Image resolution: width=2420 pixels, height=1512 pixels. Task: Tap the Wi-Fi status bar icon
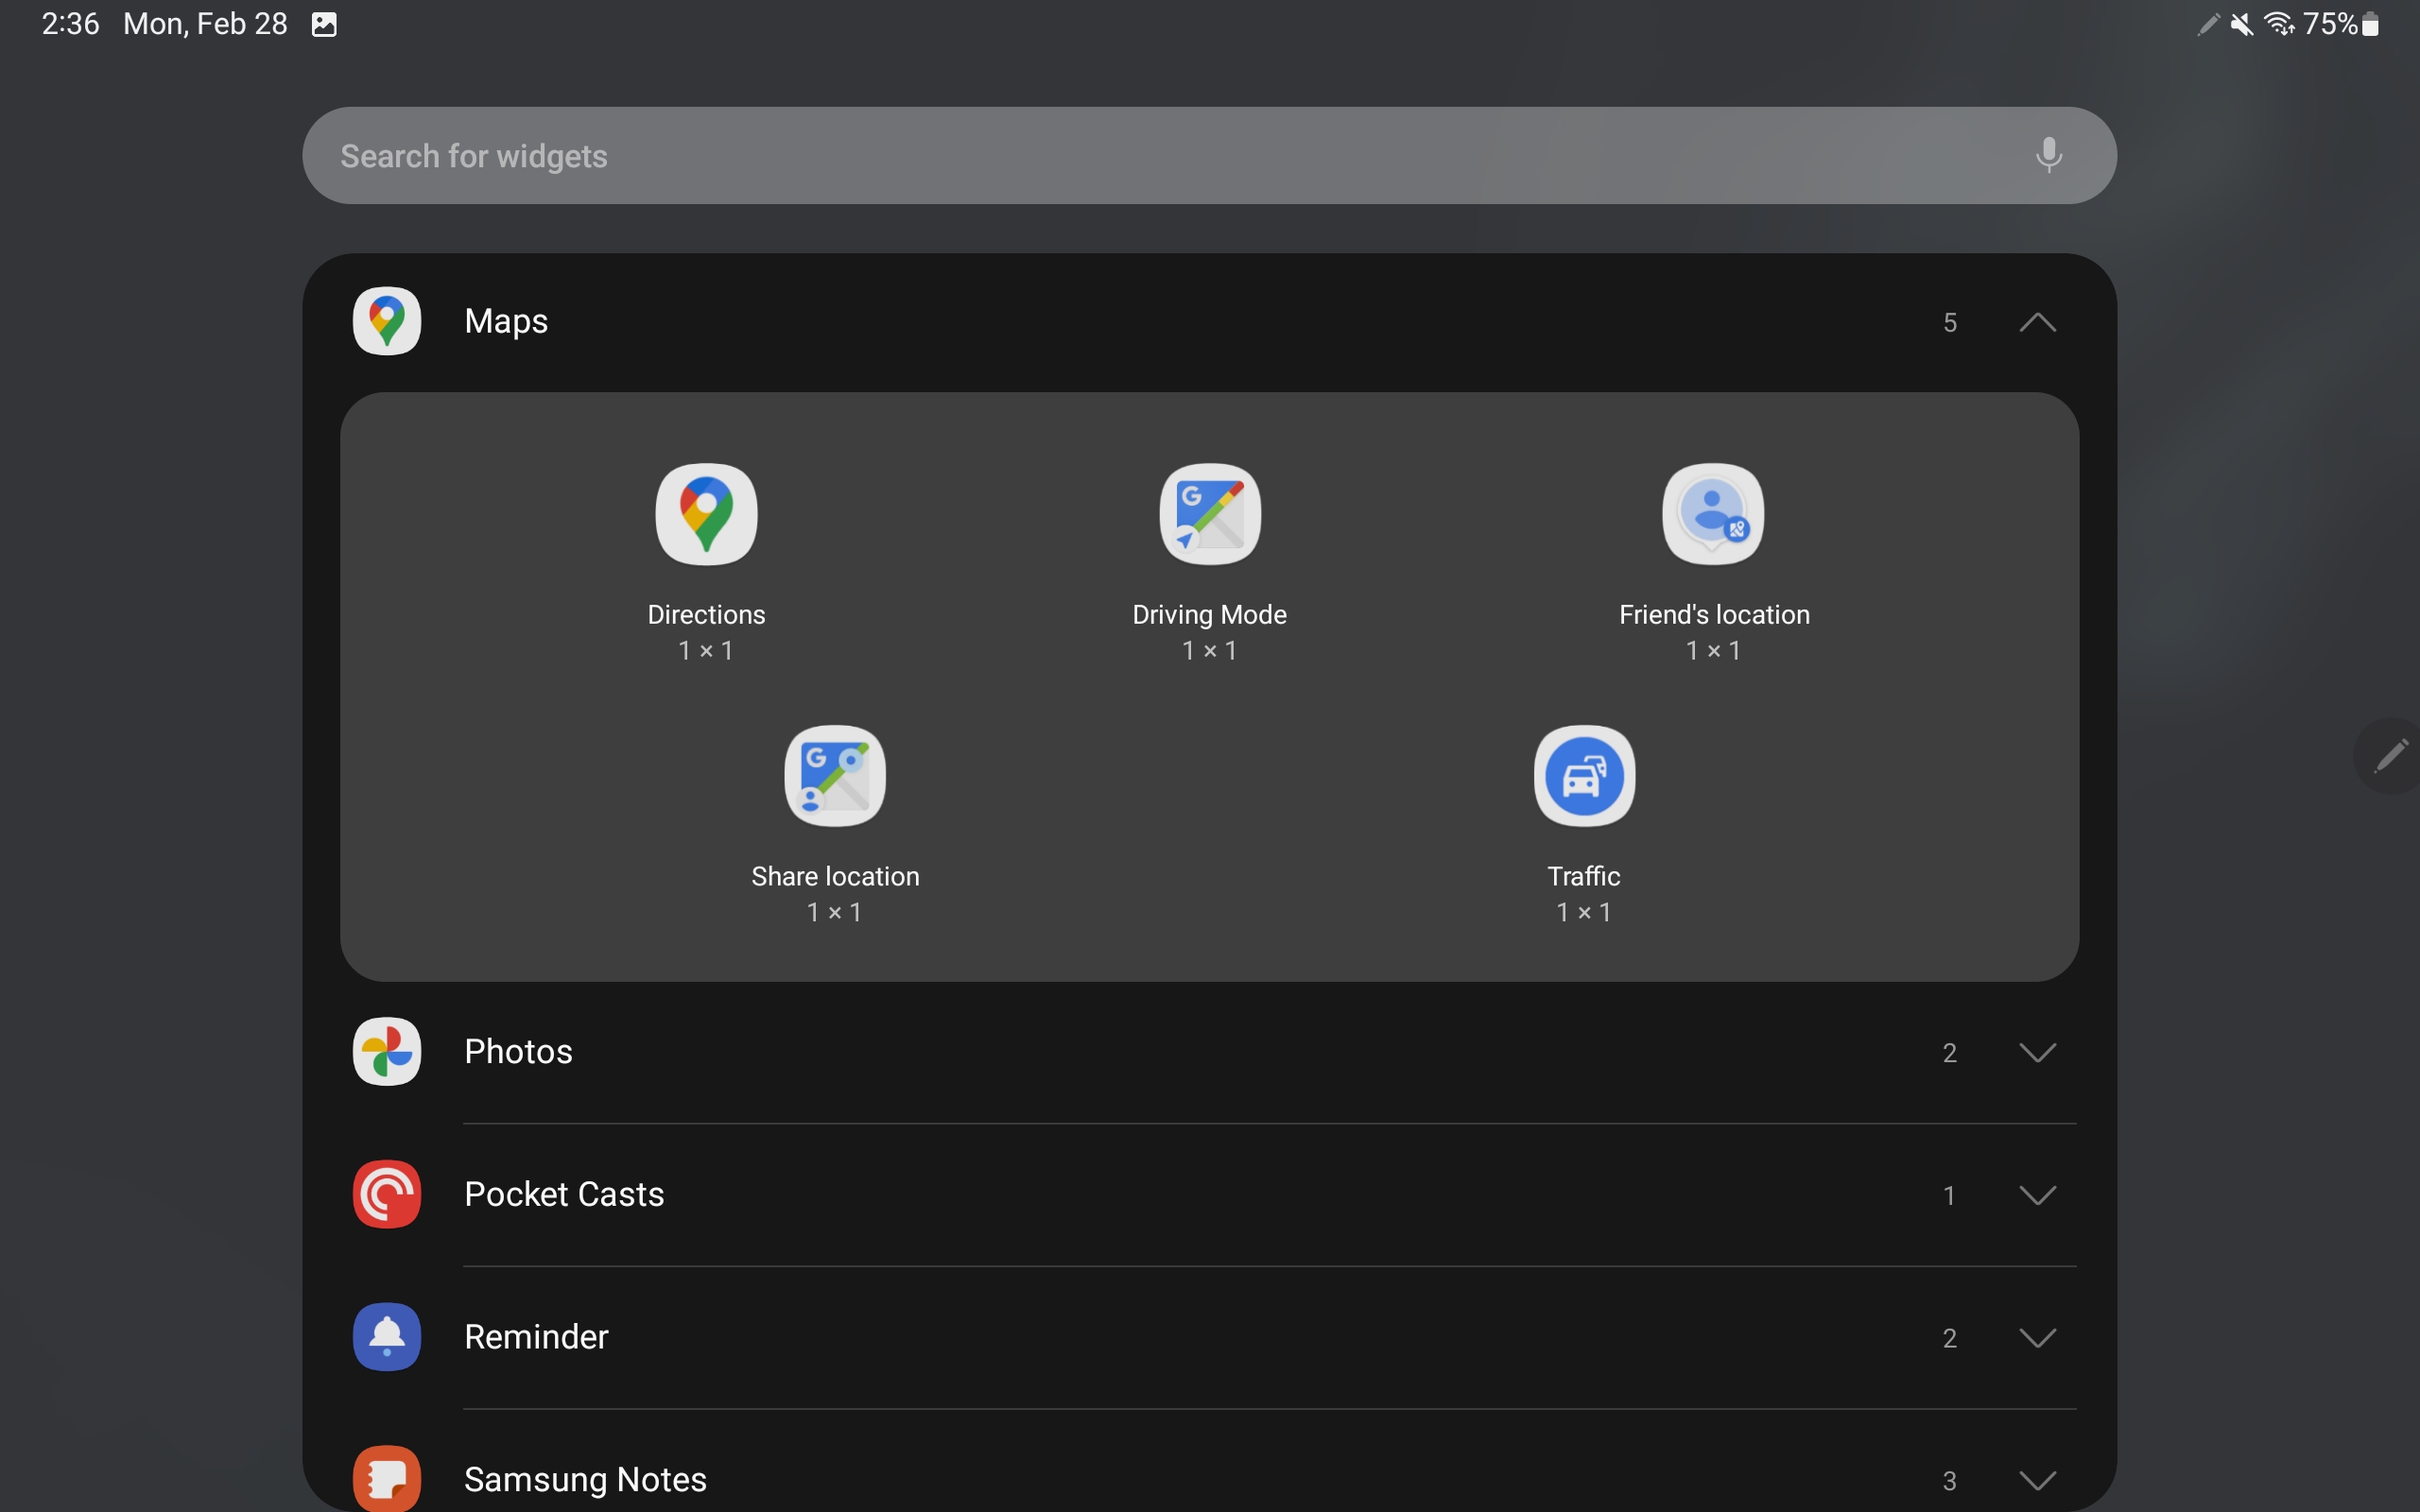click(2279, 24)
